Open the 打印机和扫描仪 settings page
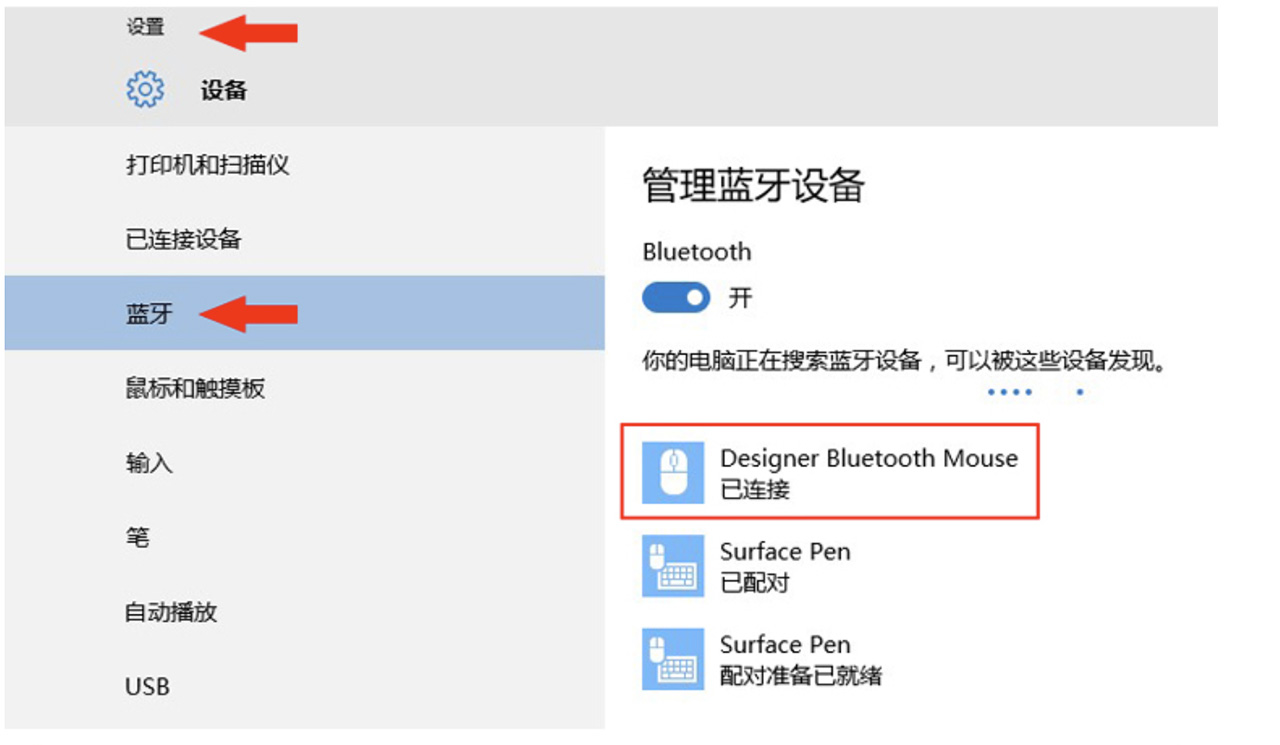 (208, 165)
